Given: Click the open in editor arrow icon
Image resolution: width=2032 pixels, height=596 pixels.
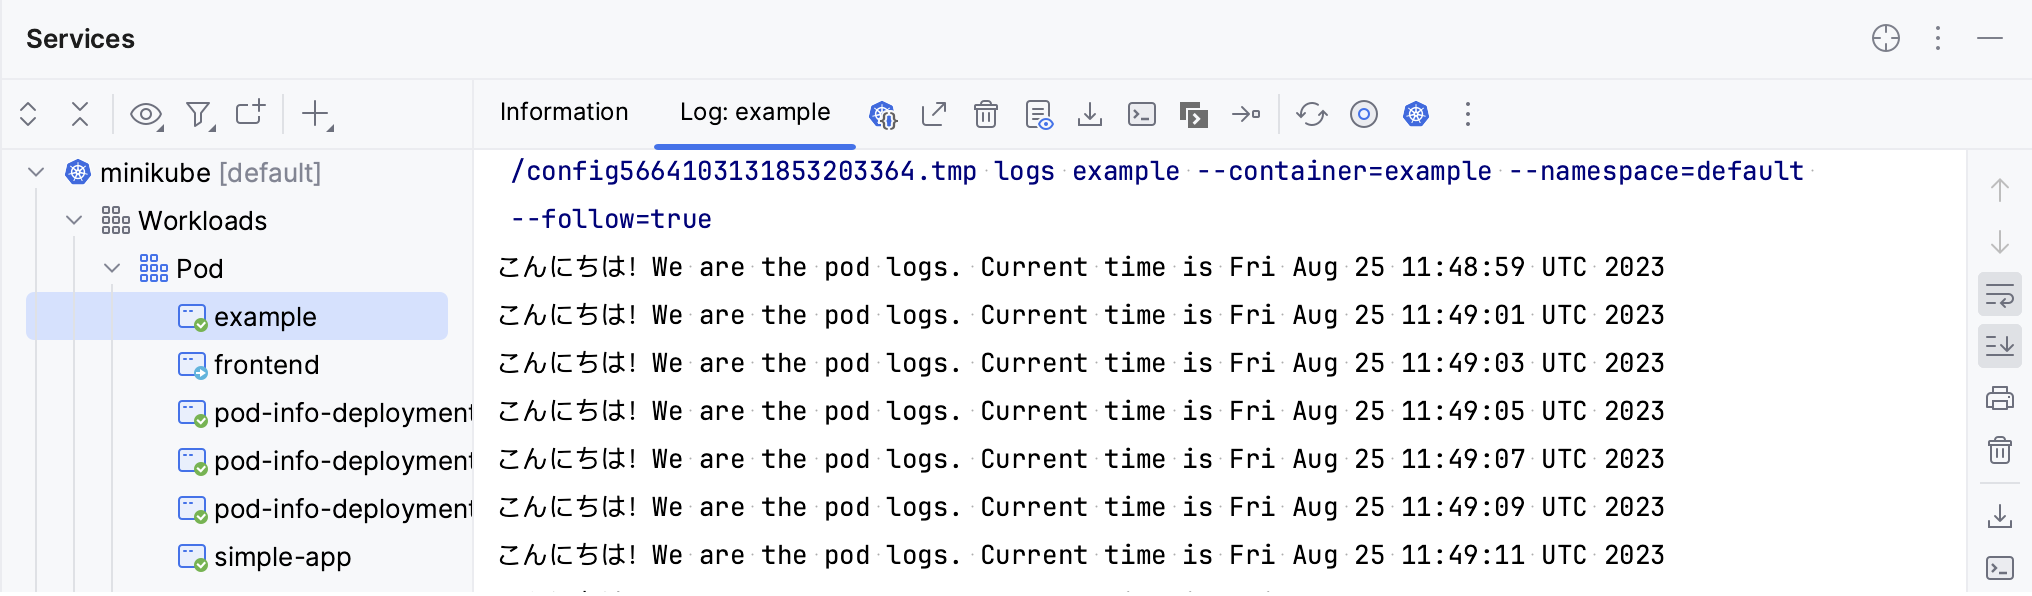Looking at the screenshot, I should tap(934, 114).
